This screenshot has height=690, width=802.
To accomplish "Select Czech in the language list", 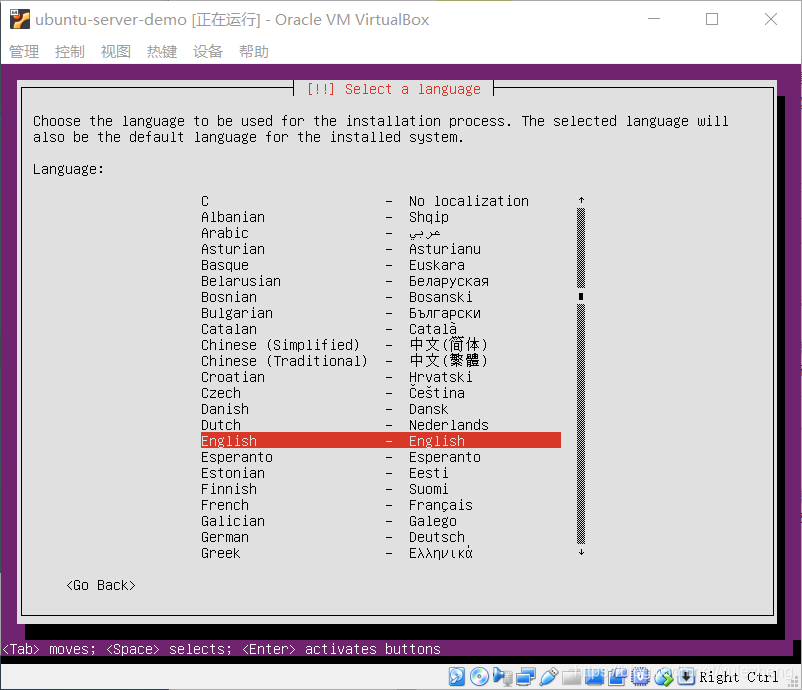I will [381, 393].
